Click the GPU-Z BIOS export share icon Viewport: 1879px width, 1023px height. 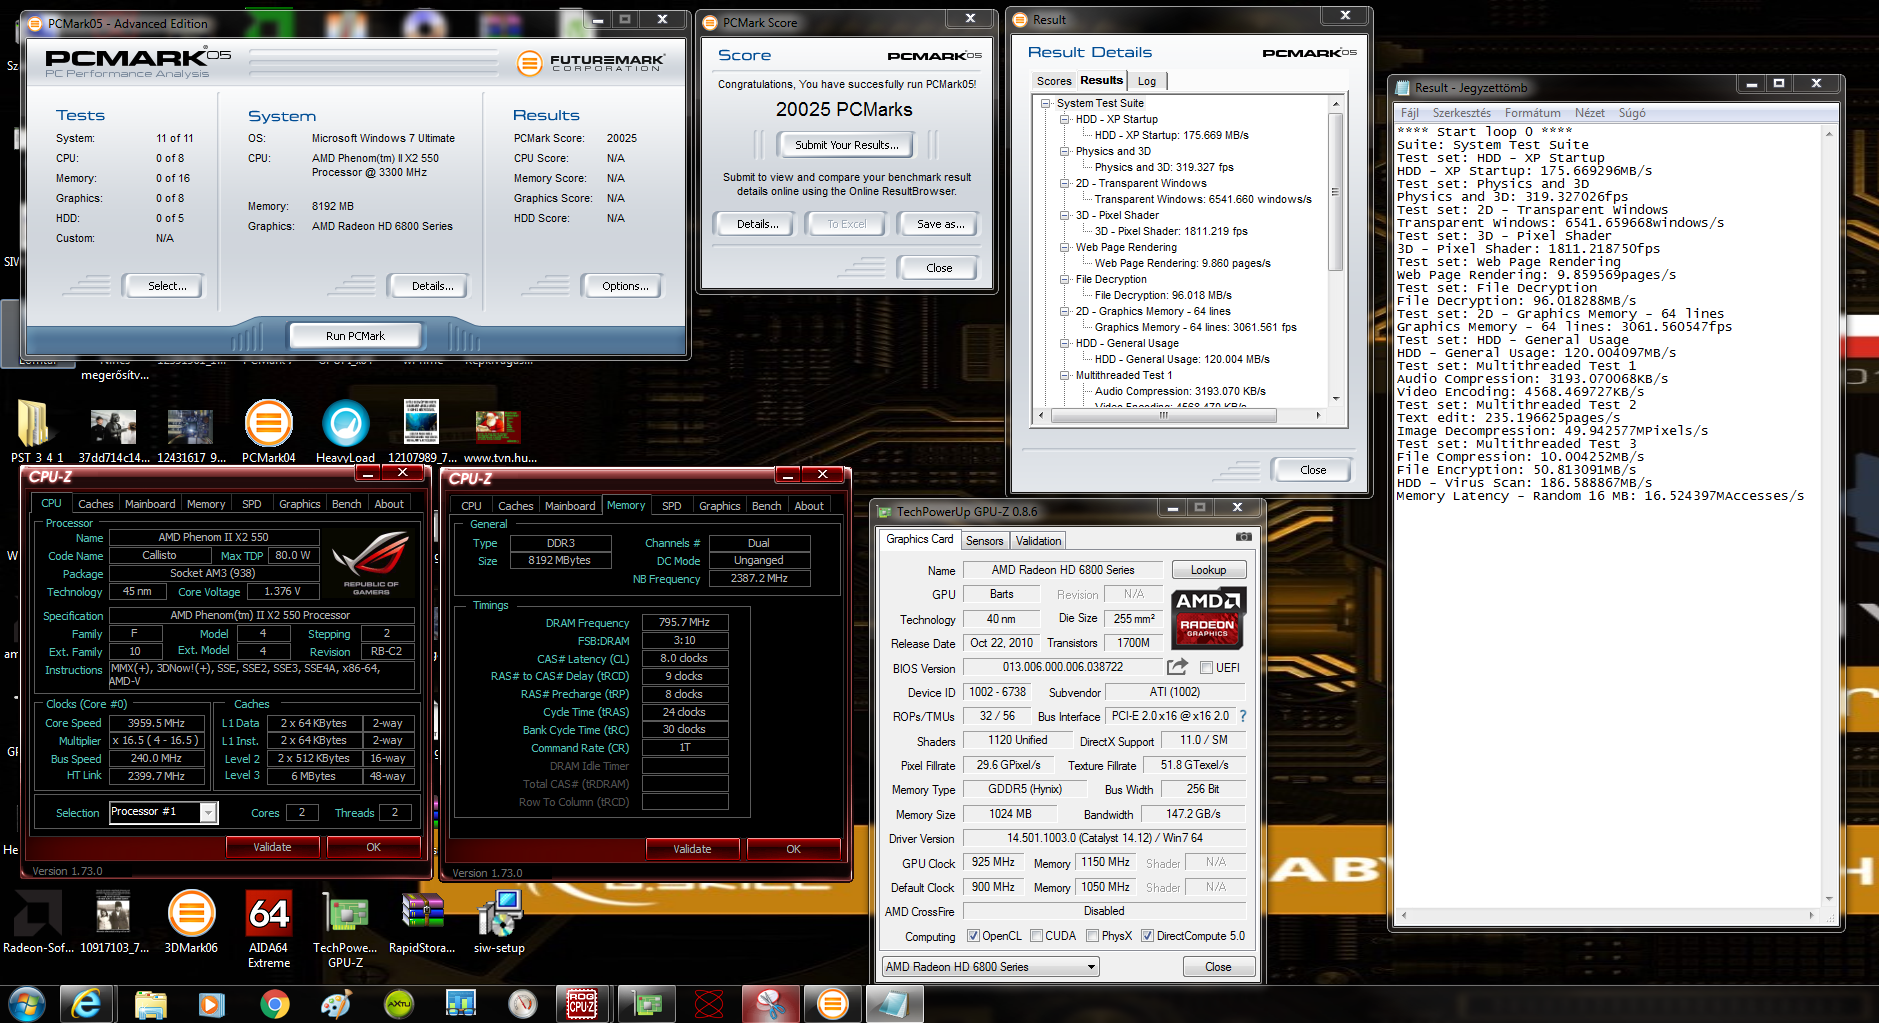click(1177, 667)
